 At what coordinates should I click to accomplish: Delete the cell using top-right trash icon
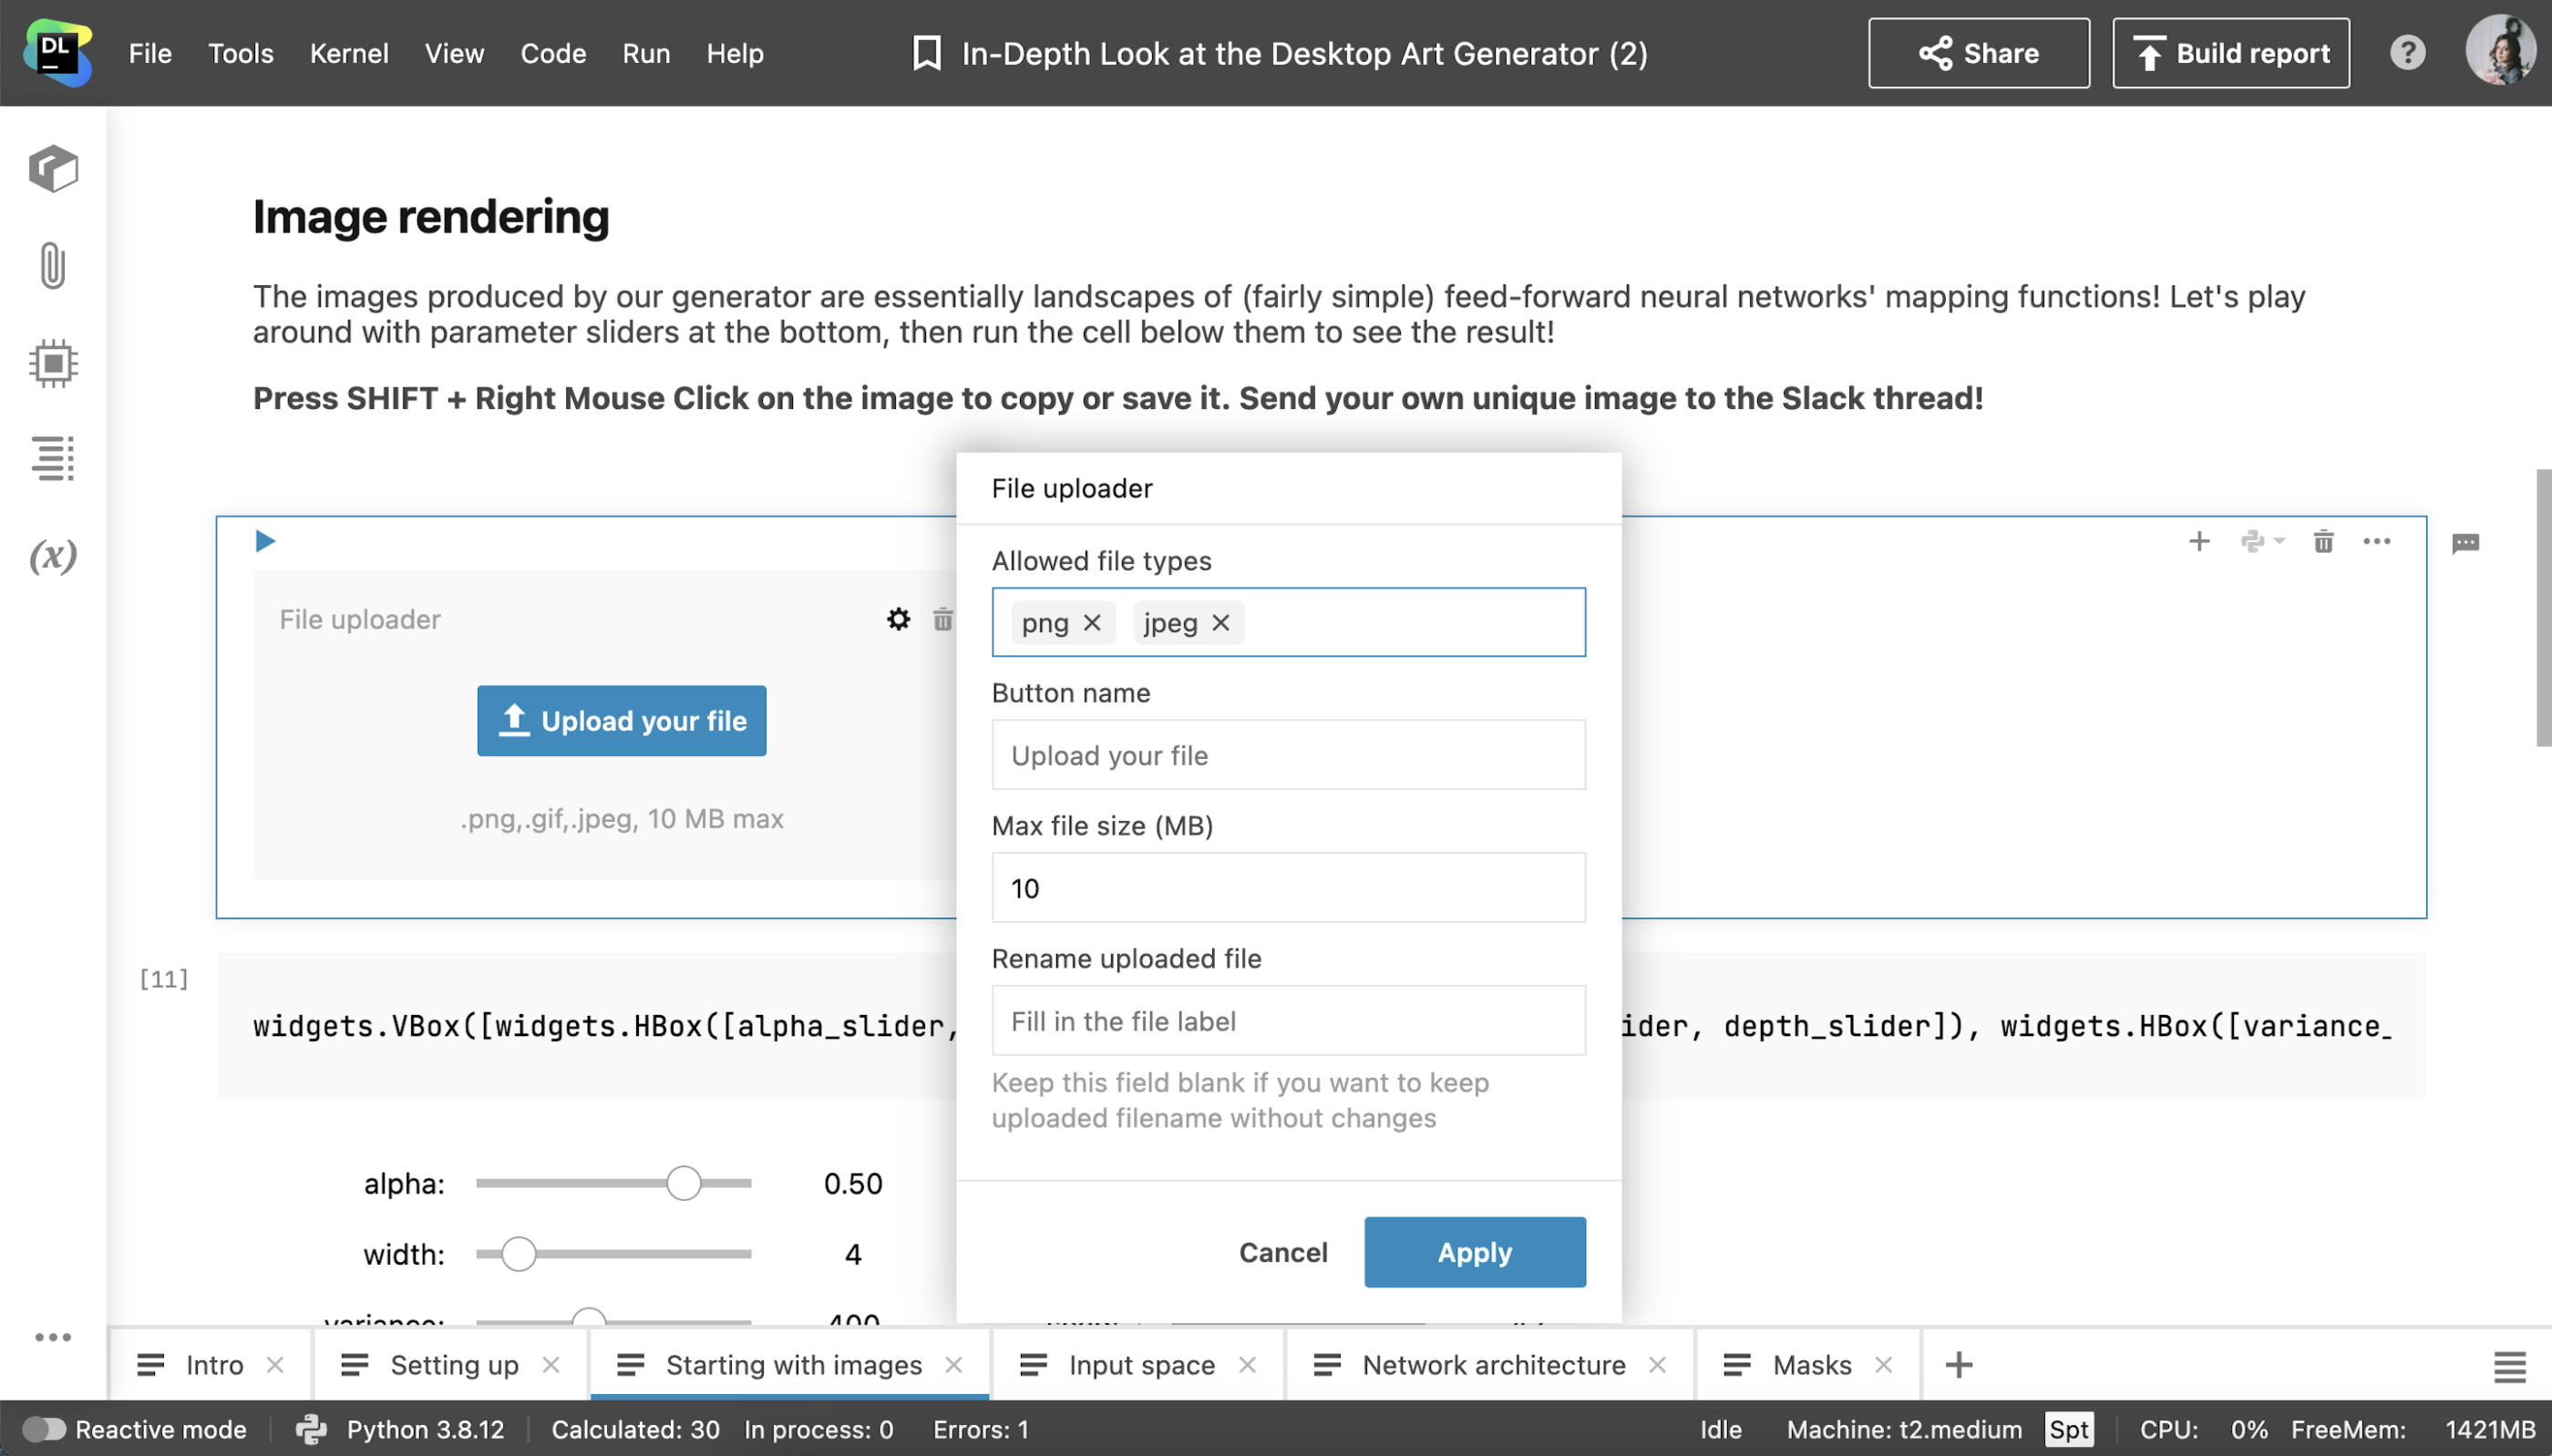2323,541
